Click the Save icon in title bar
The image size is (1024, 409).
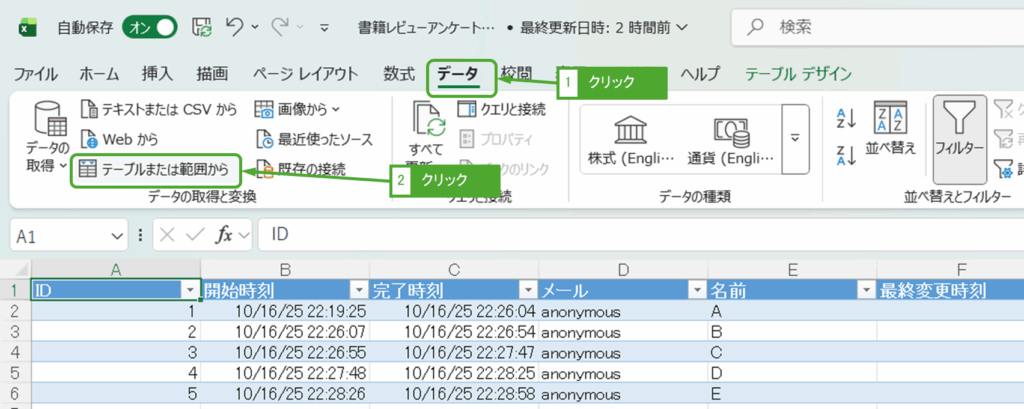(201, 27)
